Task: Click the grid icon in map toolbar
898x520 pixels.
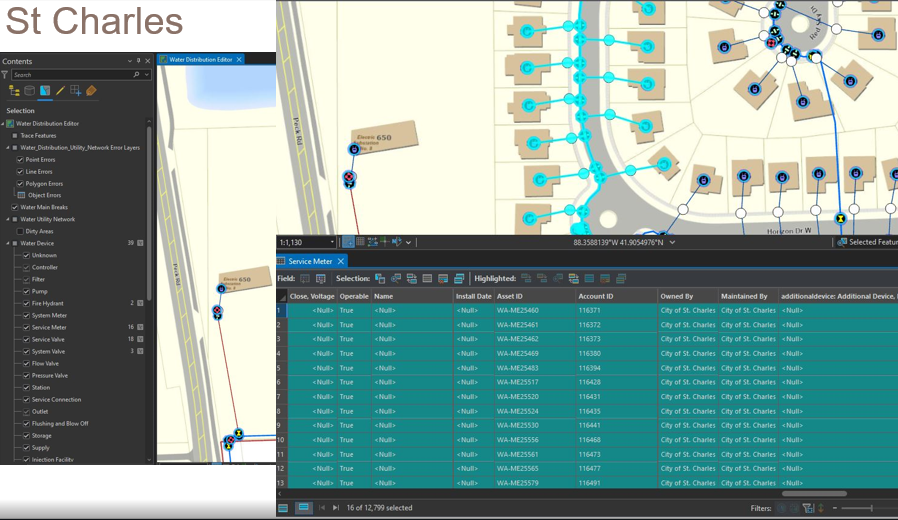Action: [360, 242]
